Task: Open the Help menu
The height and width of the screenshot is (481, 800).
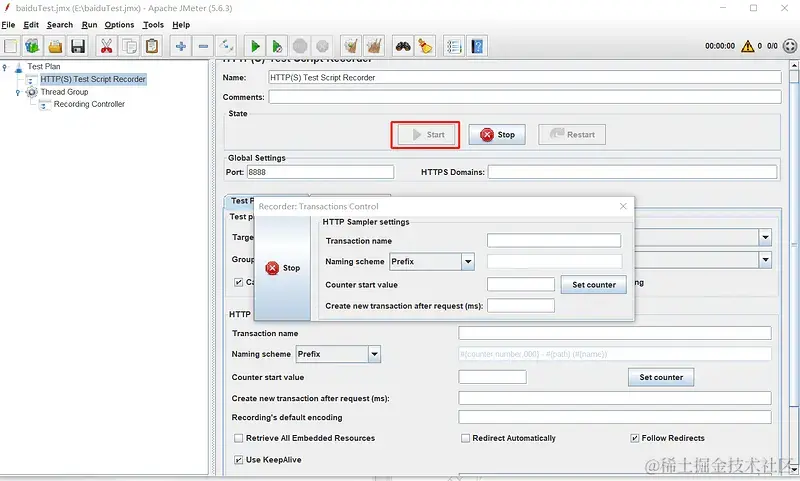Action: pyautogui.click(x=181, y=24)
